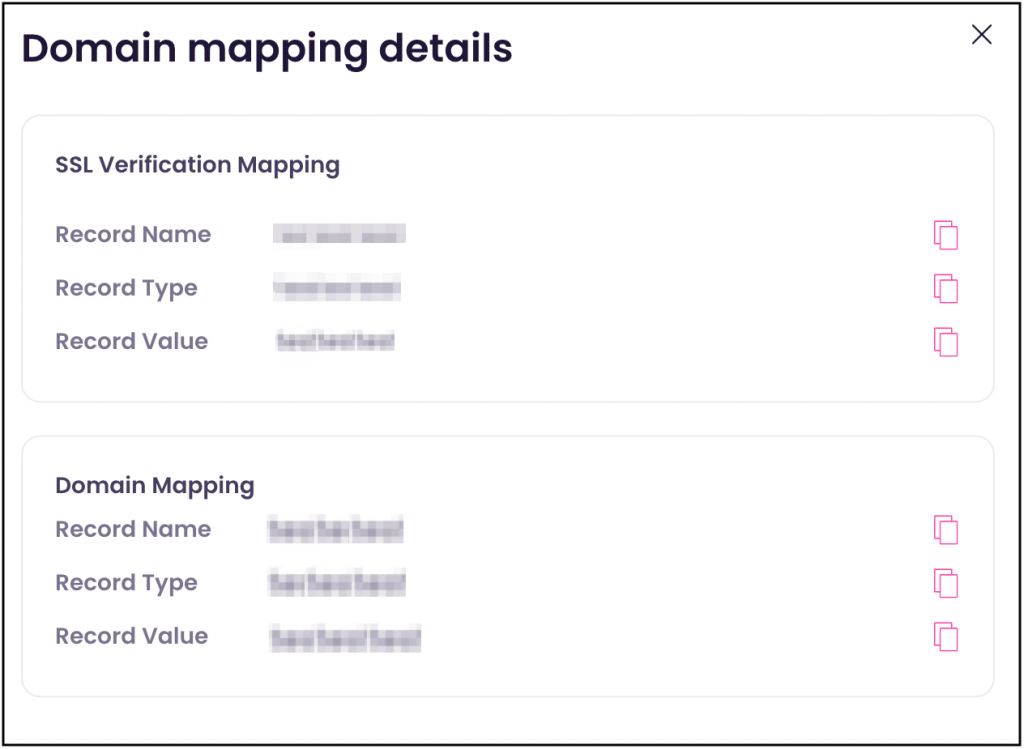Screen dimensions: 1024x749
Task: Copy the Domain Mapping Record Type
Action: click(x=945, y=583)
